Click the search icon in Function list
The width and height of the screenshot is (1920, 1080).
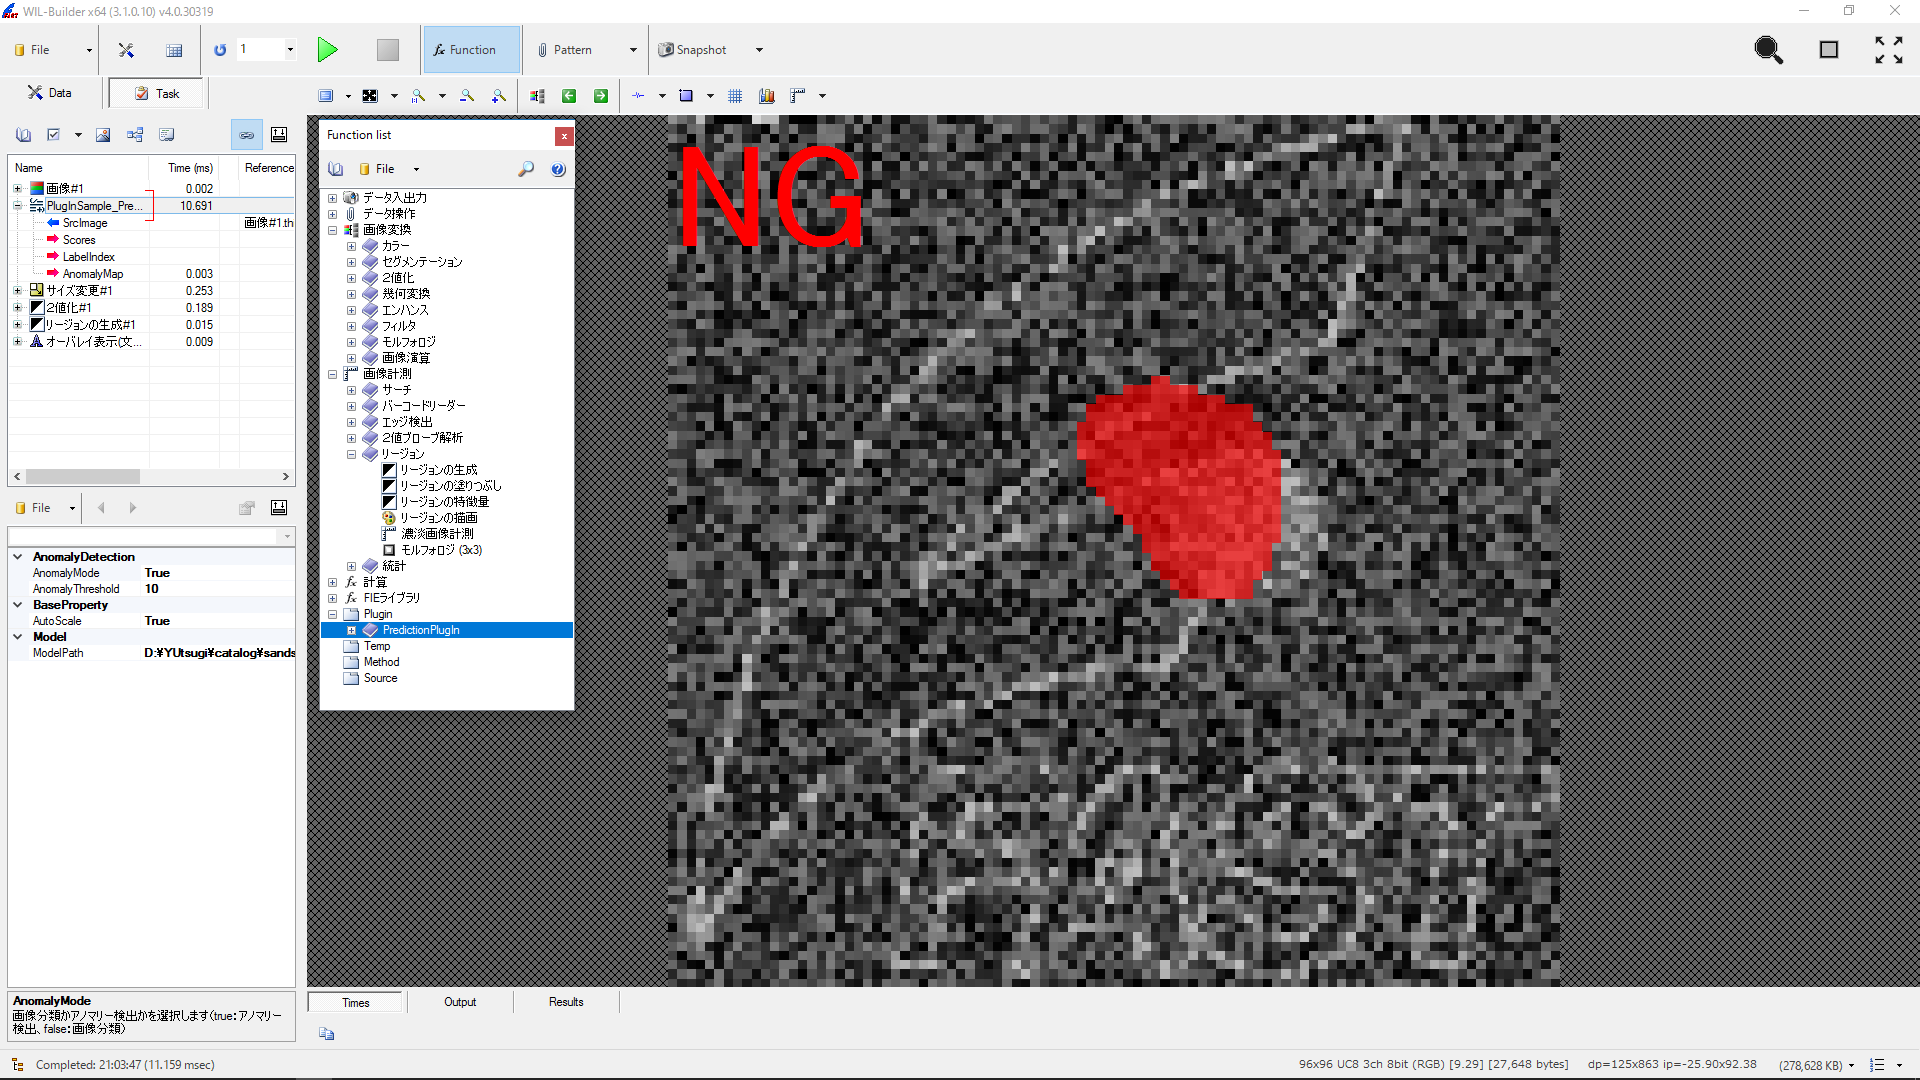coord(526,169)
